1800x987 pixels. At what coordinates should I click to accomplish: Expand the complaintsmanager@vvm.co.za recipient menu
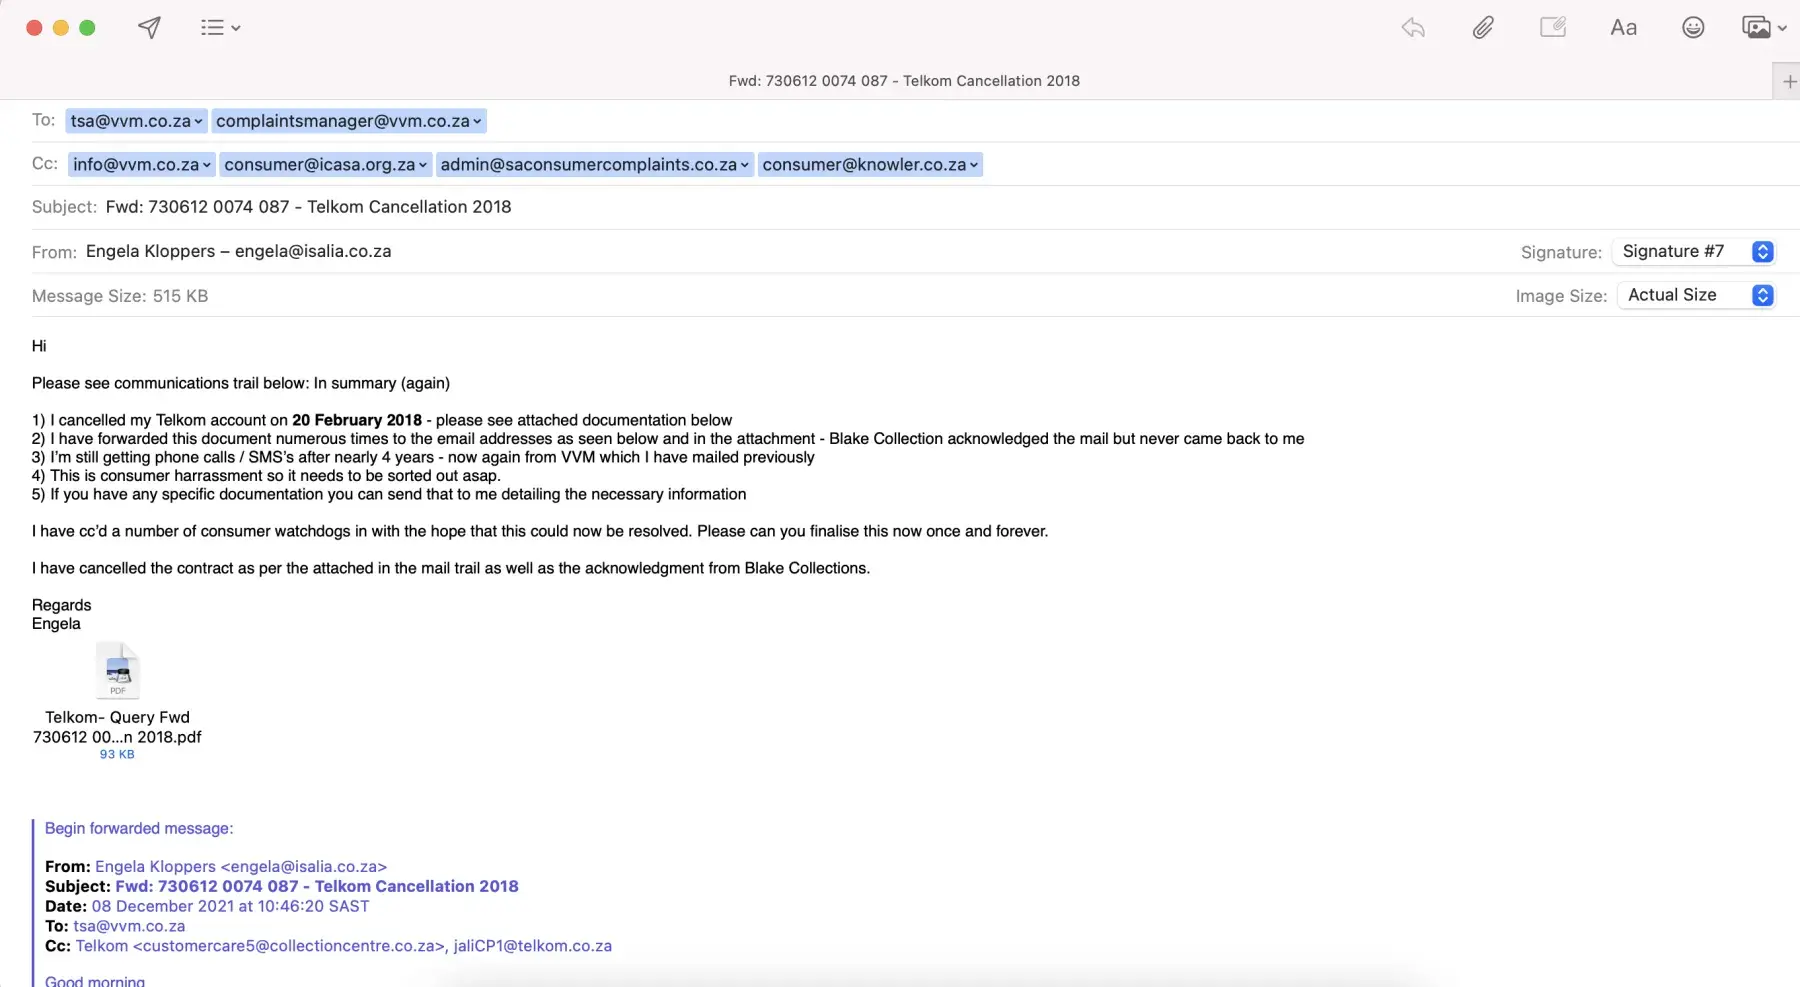(477, 122)
